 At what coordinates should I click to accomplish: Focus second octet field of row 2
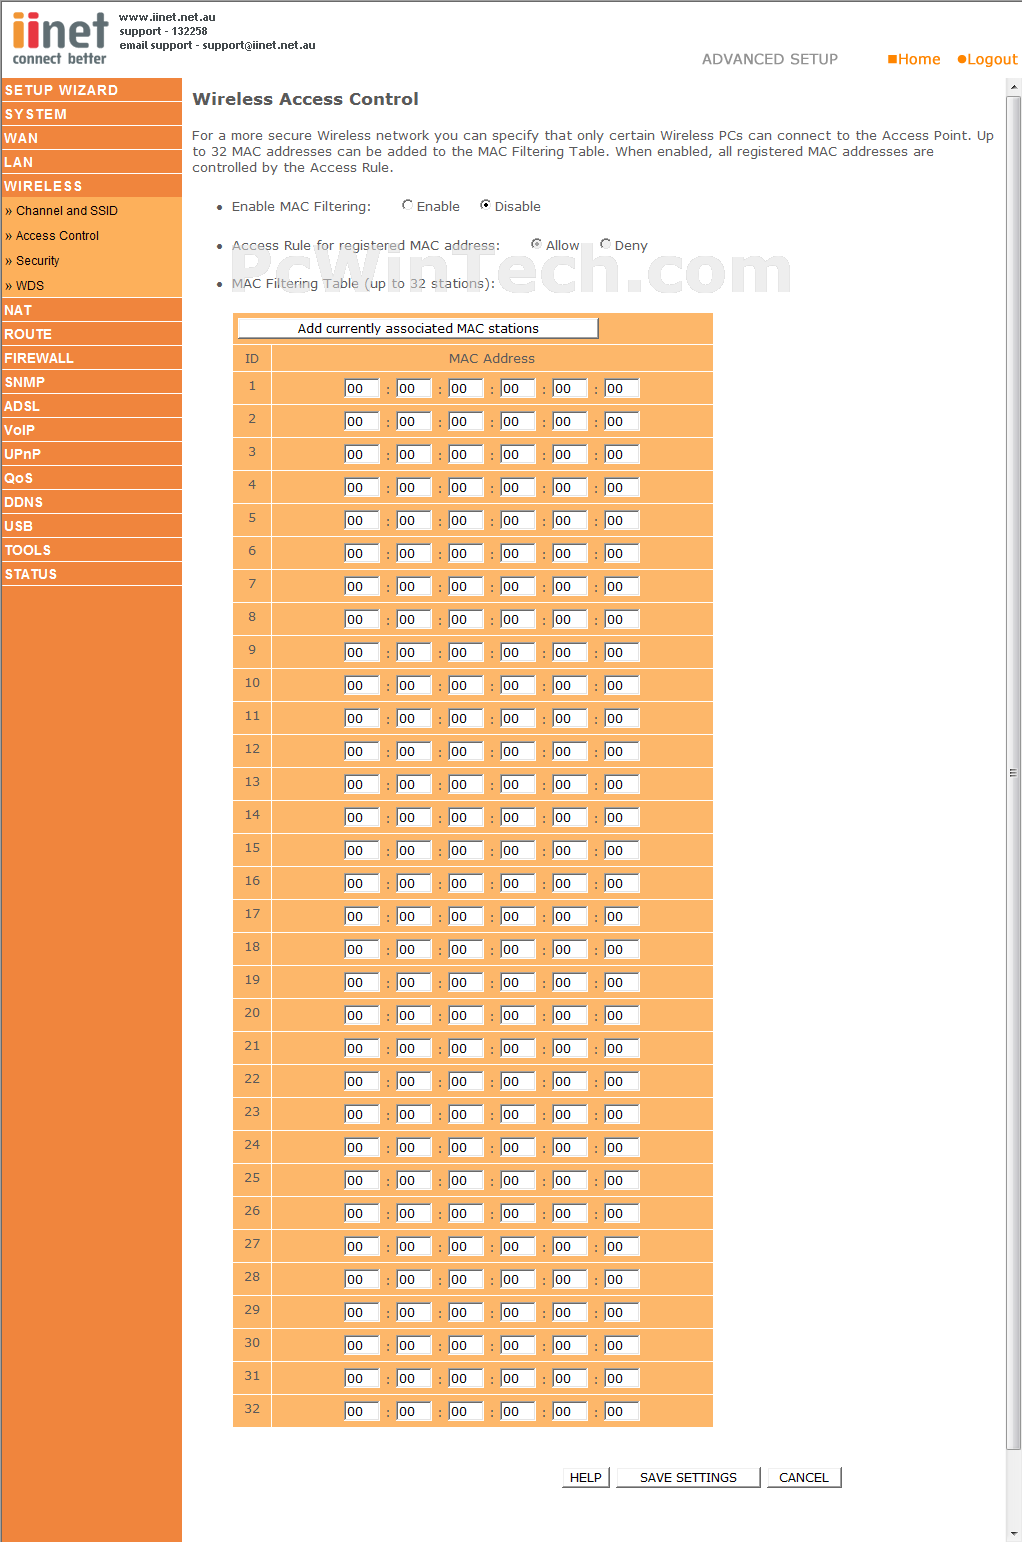point(413,421)
